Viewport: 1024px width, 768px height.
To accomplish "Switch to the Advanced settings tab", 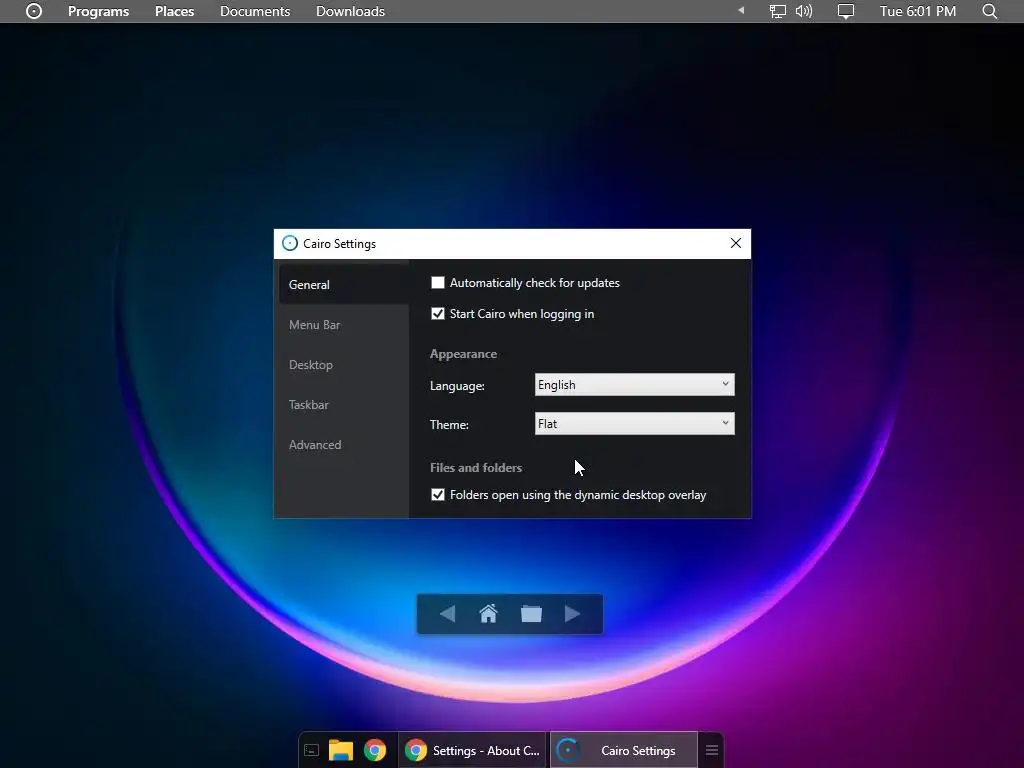I will 344,445.
